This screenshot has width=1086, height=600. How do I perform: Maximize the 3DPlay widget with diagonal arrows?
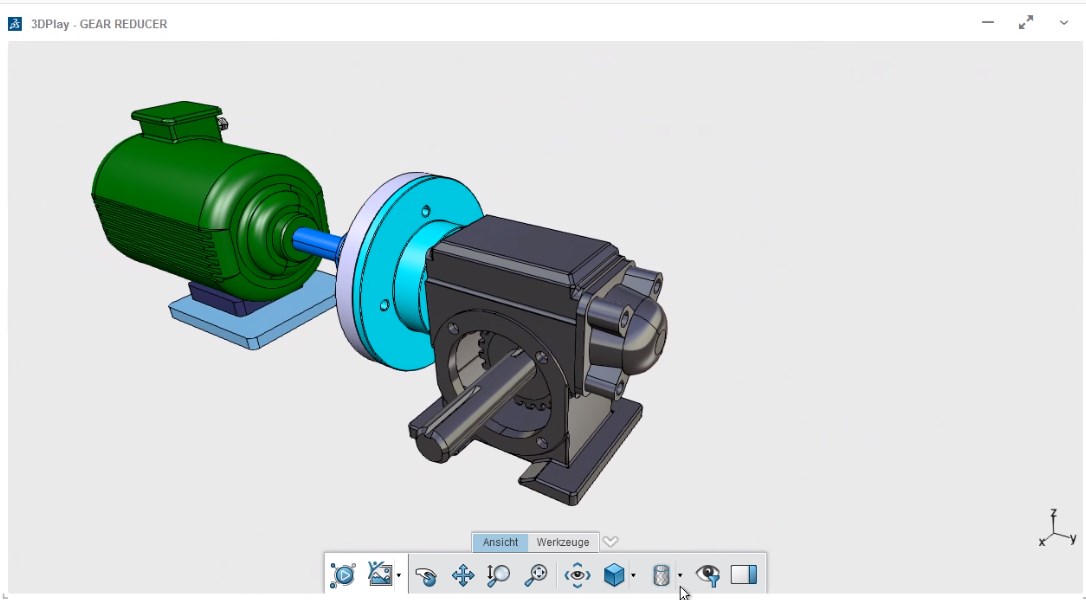coord(1026,23)
